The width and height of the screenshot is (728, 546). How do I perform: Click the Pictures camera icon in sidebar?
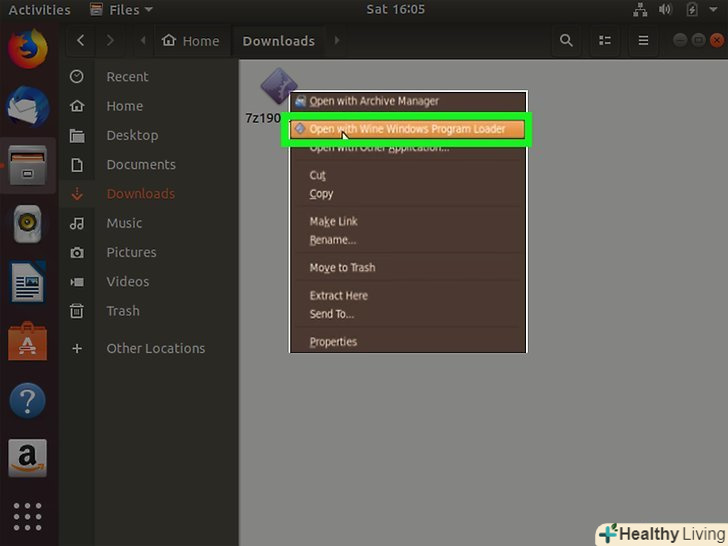click(77, 252)
